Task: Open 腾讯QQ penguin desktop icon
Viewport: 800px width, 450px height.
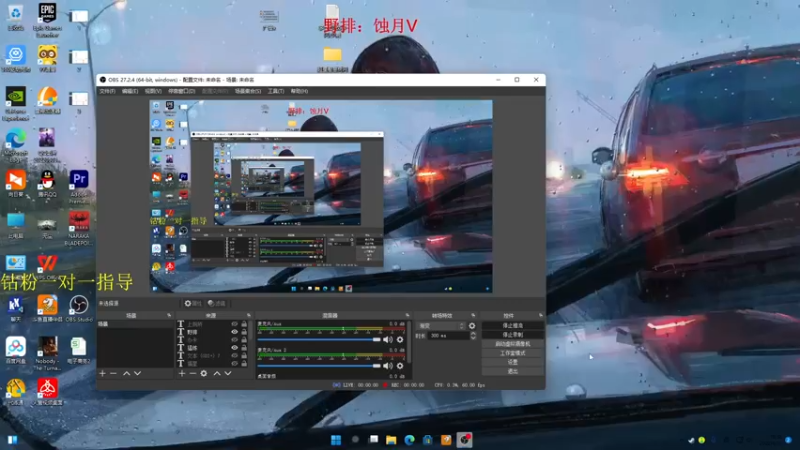Action: (47, 184)
